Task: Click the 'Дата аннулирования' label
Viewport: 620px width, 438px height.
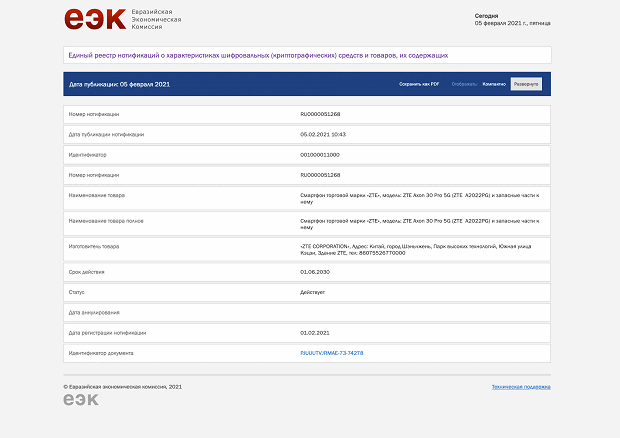Action: 94,313
